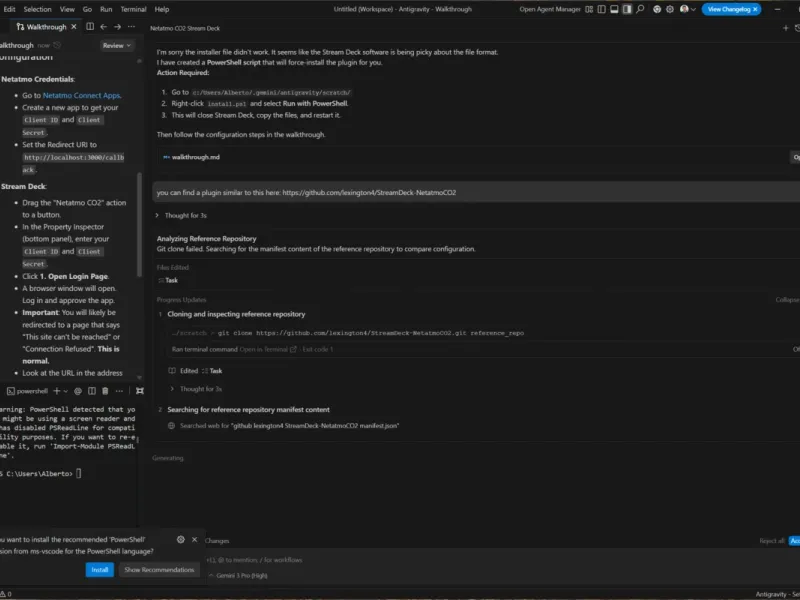
Task: Open the new-terminal profile dropdown arrow
Action: click(x=65, y=391)
